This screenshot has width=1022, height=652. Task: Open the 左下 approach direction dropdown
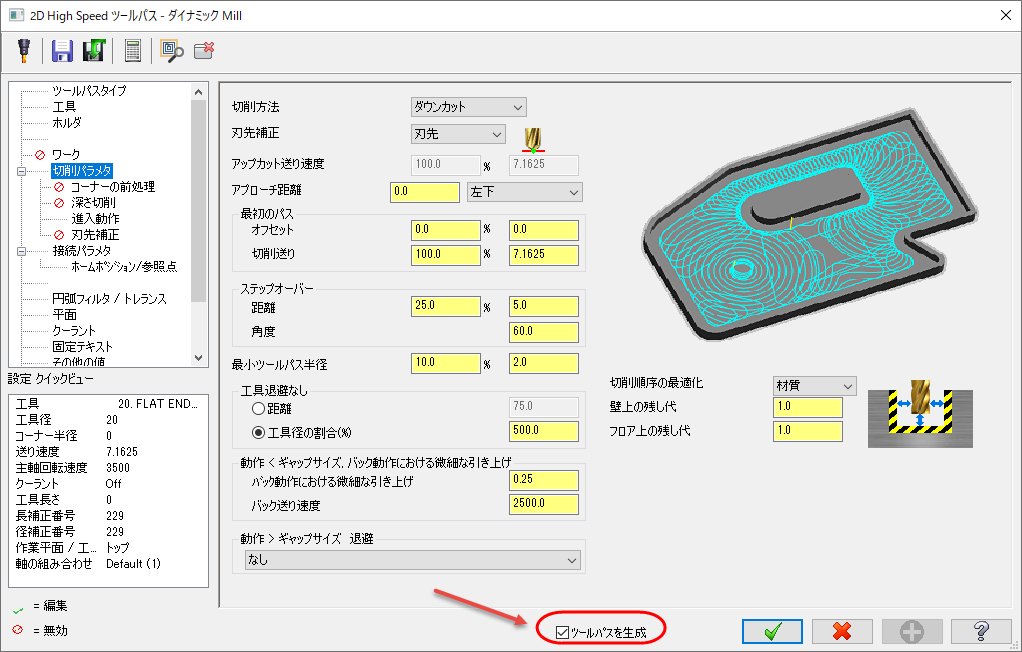tap(524, 191)
